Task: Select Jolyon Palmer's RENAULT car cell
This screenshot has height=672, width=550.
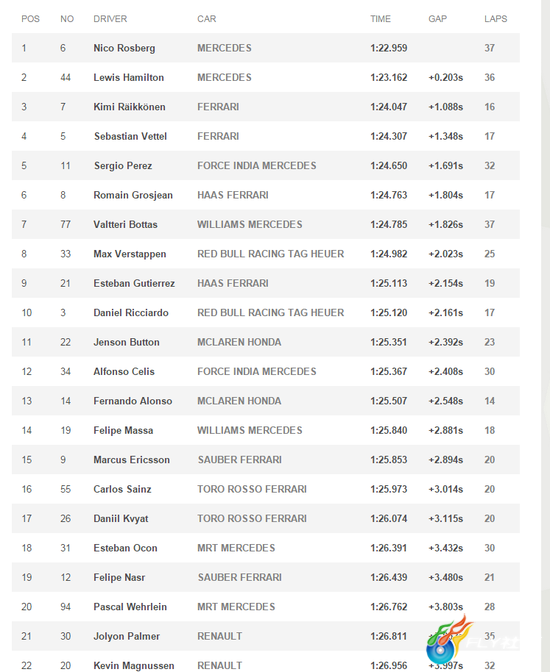Action: click(219, 636)
